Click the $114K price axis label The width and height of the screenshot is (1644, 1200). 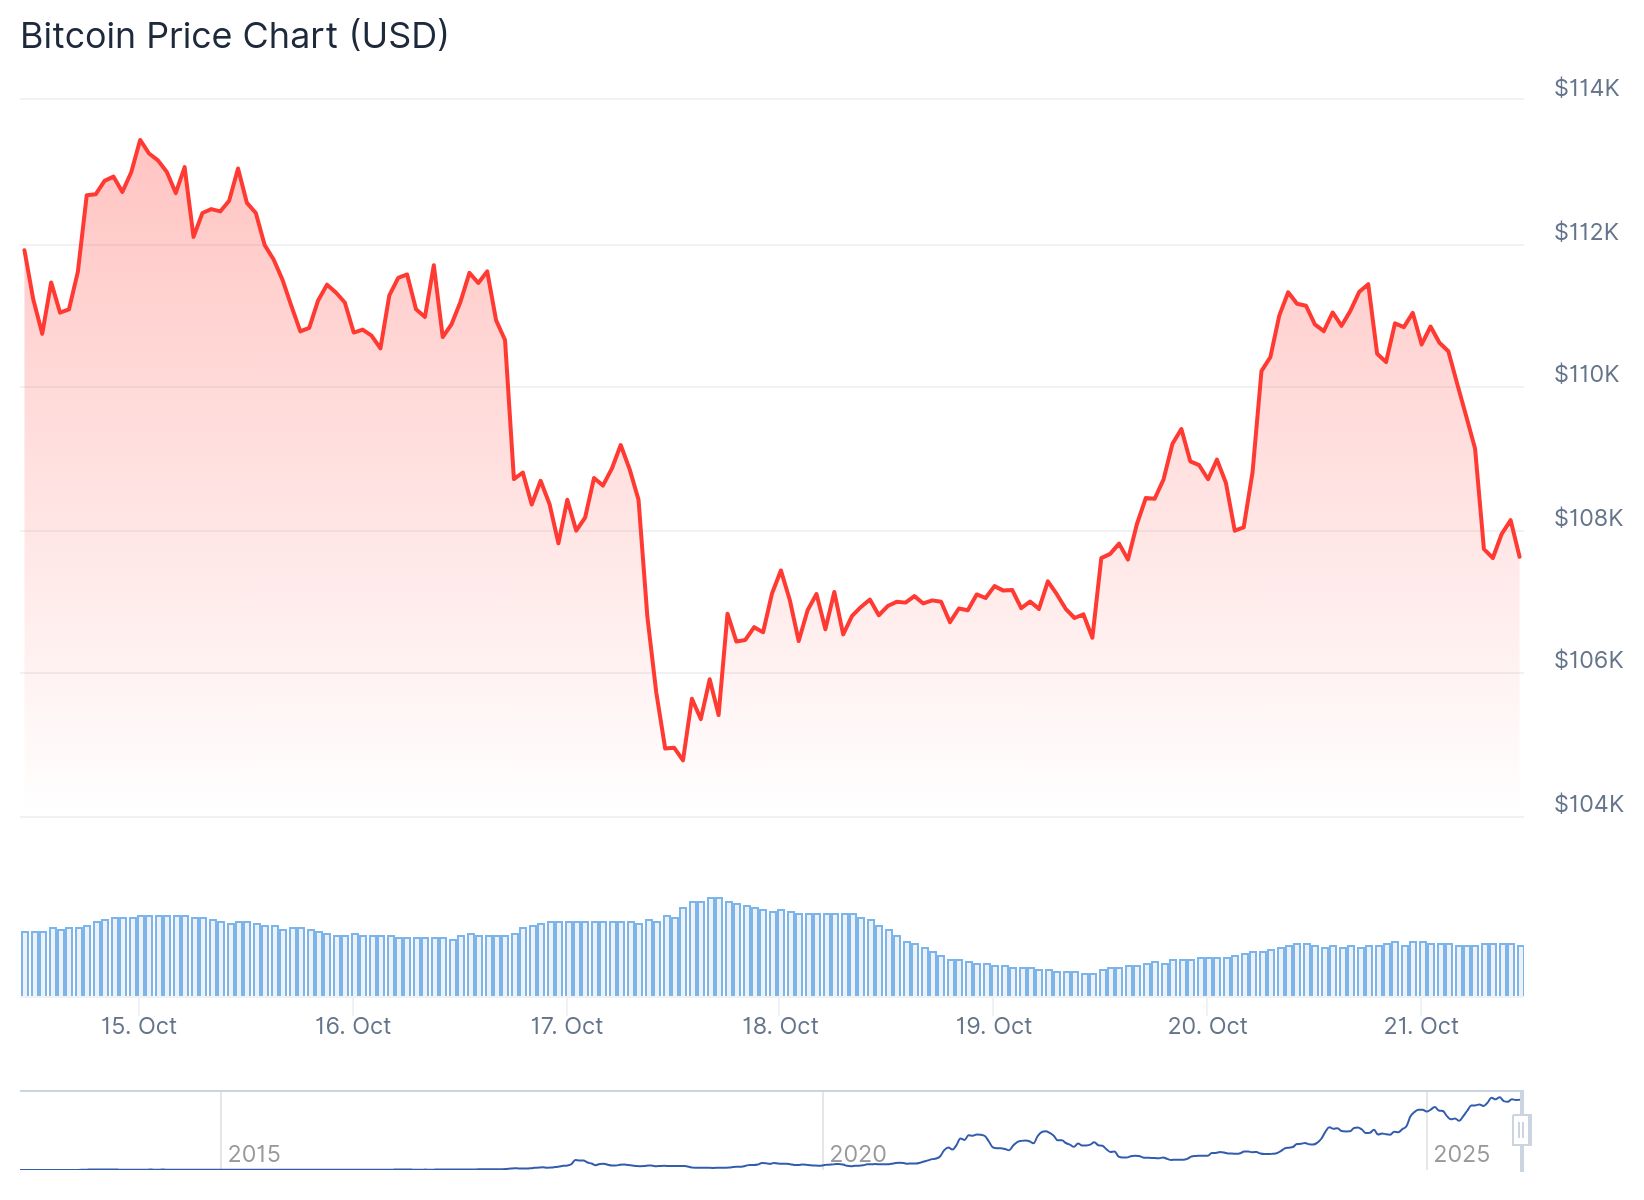pos(1586,88)
